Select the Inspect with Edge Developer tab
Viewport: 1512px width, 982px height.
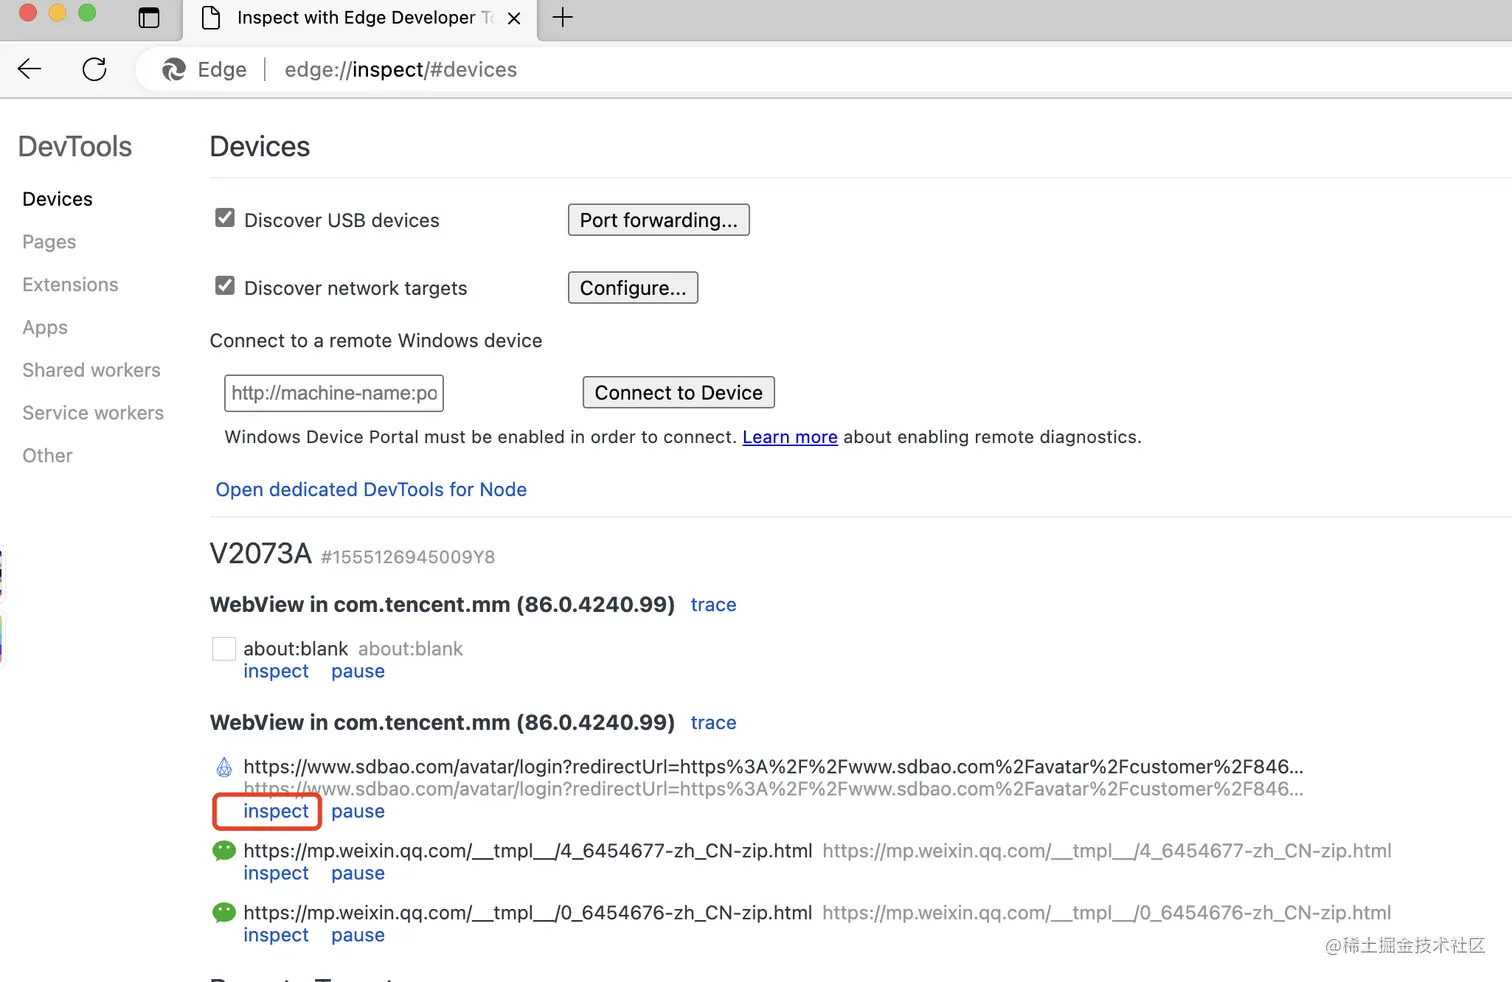tap(360, 18)
